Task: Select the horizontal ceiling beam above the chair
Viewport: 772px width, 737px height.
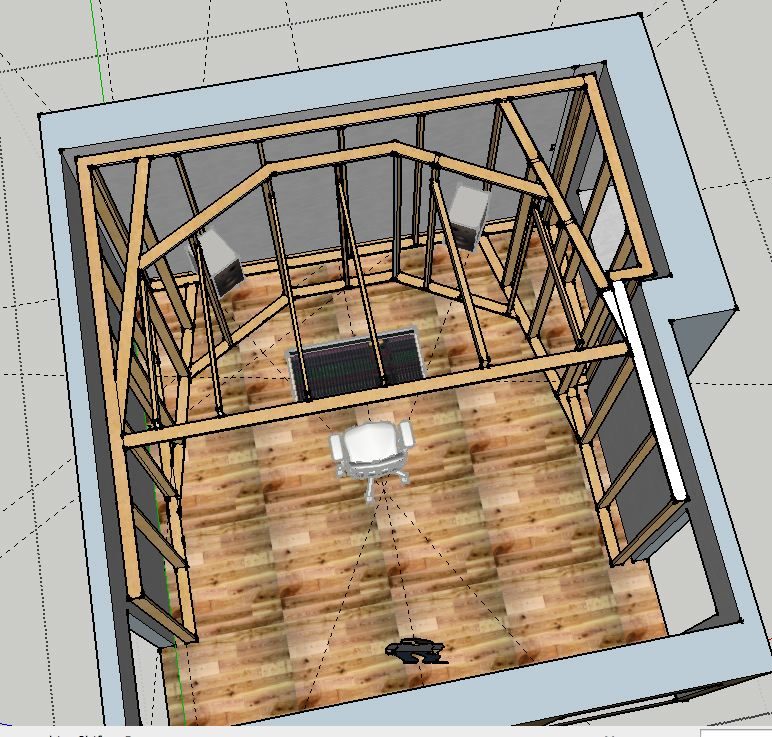Action: coord(375,395)
